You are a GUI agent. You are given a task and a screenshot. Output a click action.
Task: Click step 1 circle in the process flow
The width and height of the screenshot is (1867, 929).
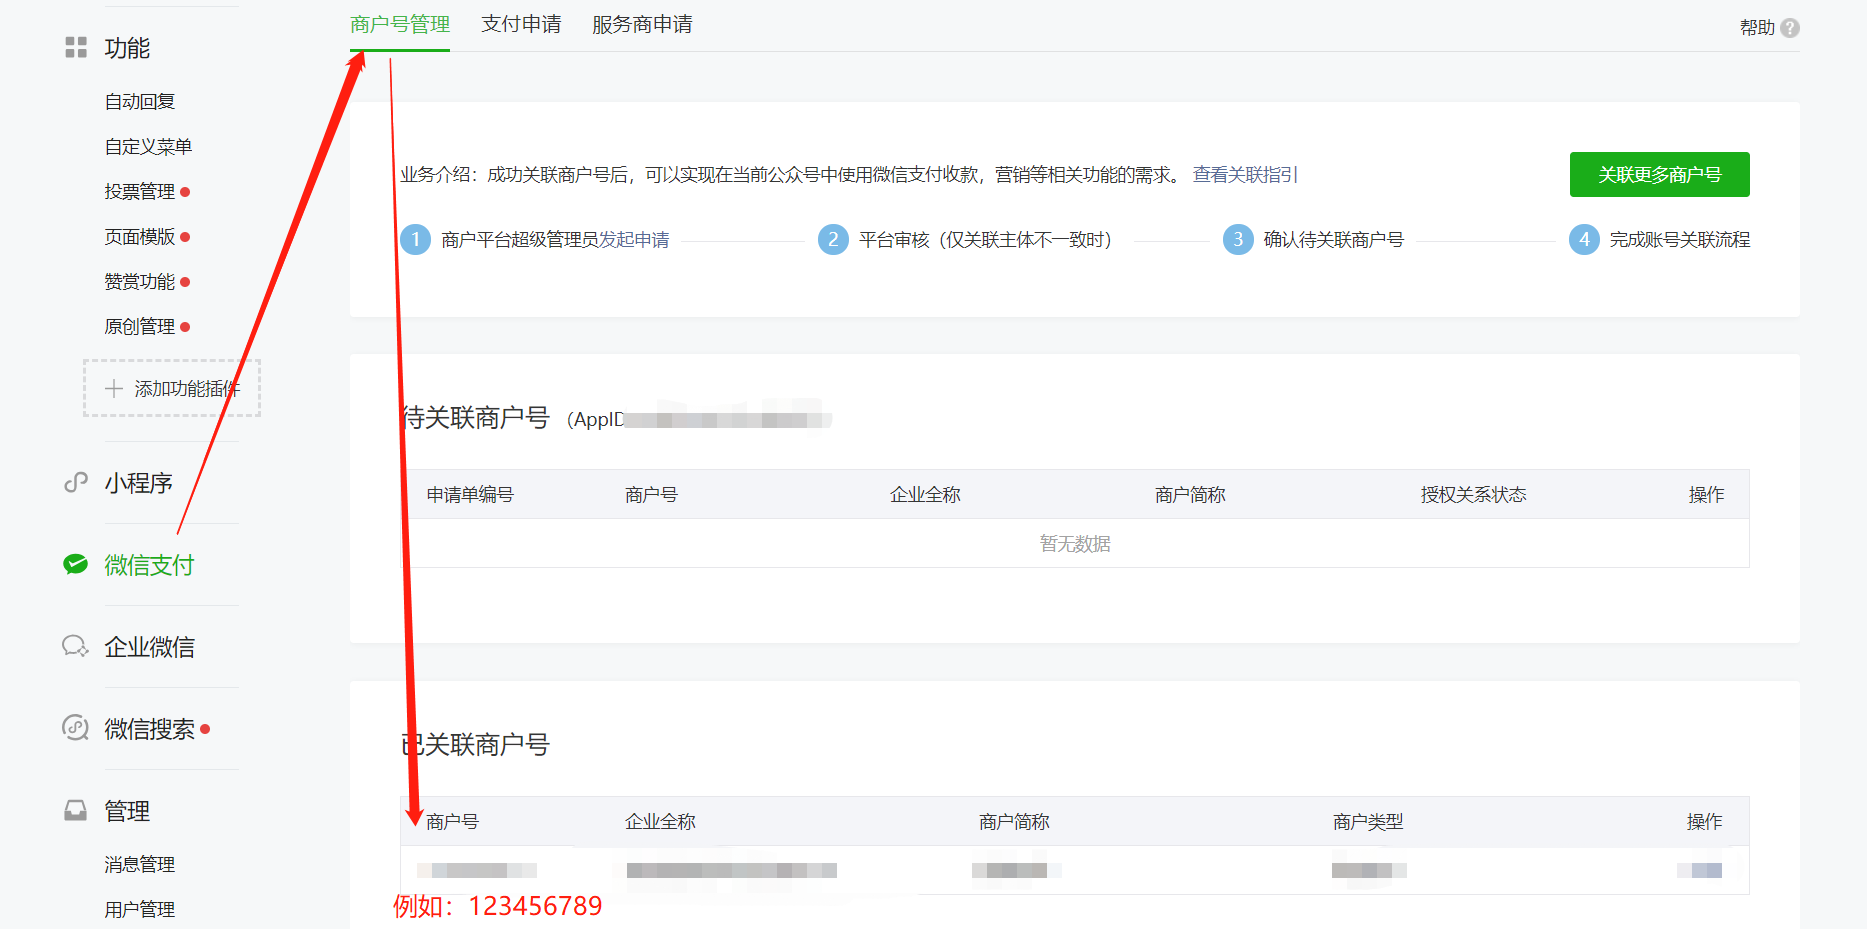(415, 239)
